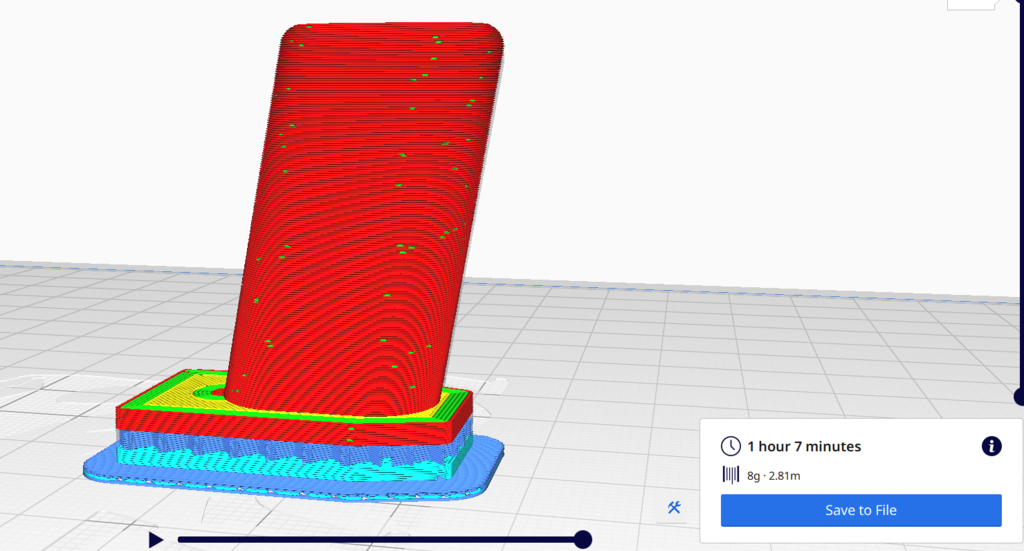Click the layer slider lower handle
Image resolution: width=1024 pixels, height=551 pixels.
[1020, 398]
